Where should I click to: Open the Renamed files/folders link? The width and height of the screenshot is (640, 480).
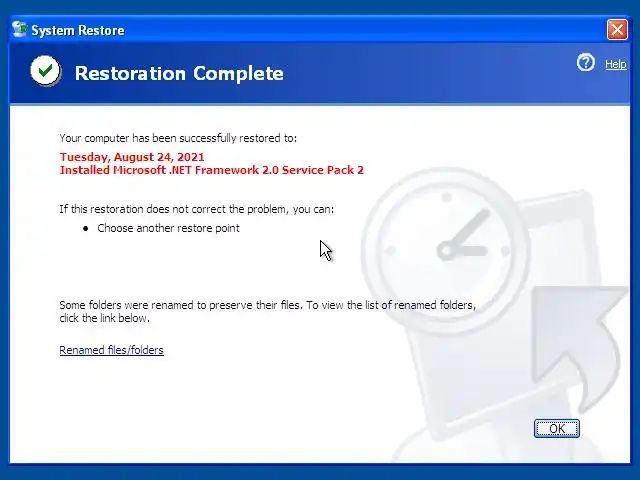point(111,350)
